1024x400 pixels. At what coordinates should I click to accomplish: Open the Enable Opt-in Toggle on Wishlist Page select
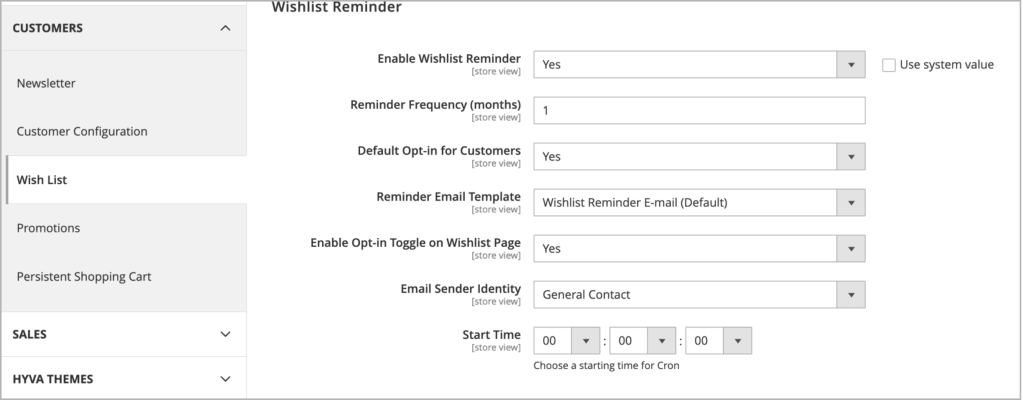[699, 248]
